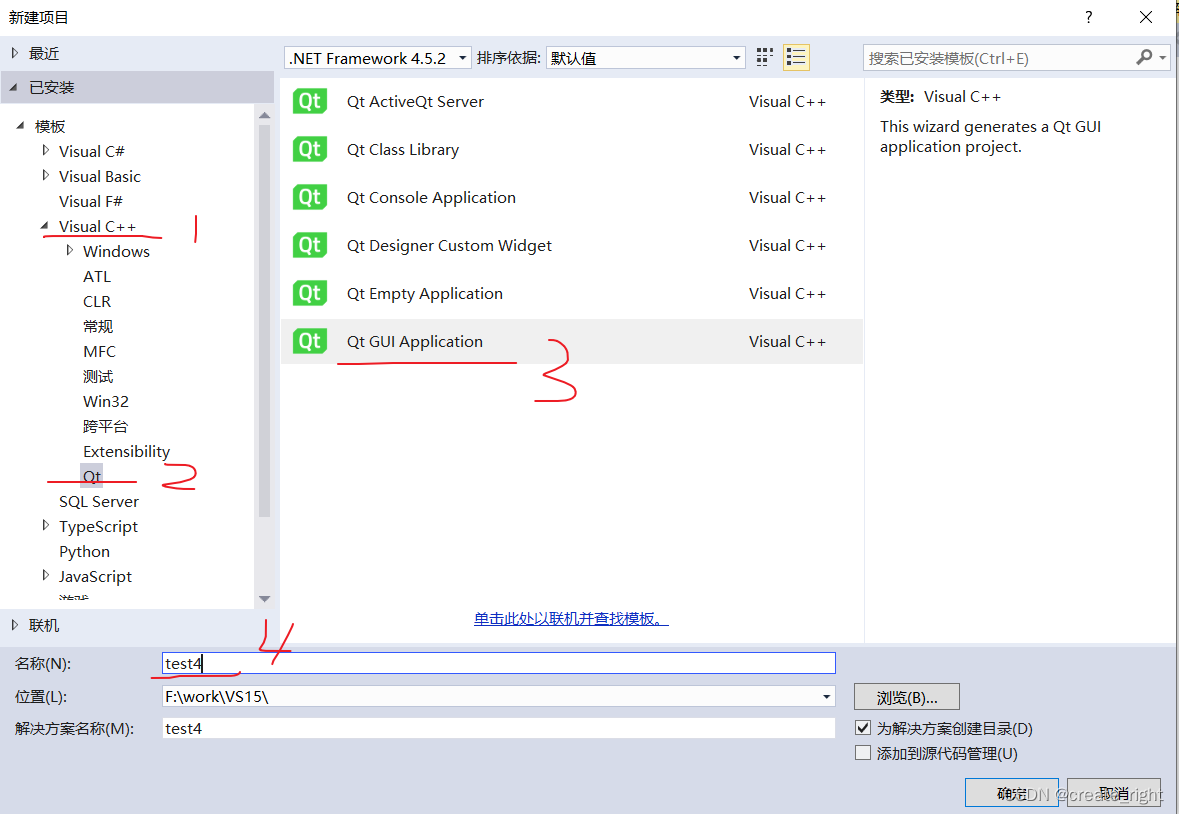Screen dimensions: 1179x814
Task: Close the 新建项目 dialog
Action: point(1146,17)
